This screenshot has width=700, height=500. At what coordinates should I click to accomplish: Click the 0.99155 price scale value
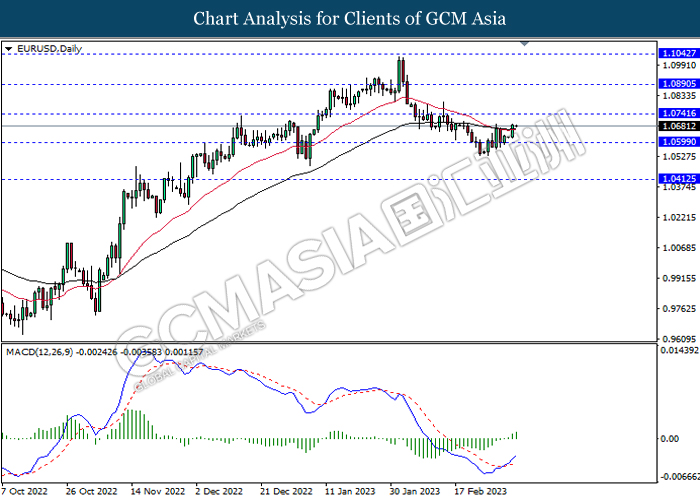coord(679,278)
